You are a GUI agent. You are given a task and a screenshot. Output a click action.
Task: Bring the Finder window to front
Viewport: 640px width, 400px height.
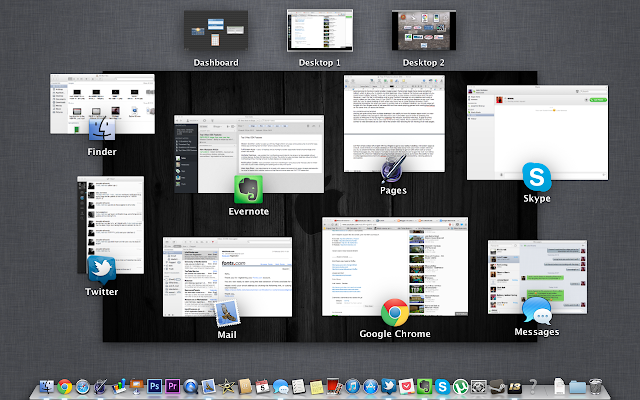coord(102,104)
